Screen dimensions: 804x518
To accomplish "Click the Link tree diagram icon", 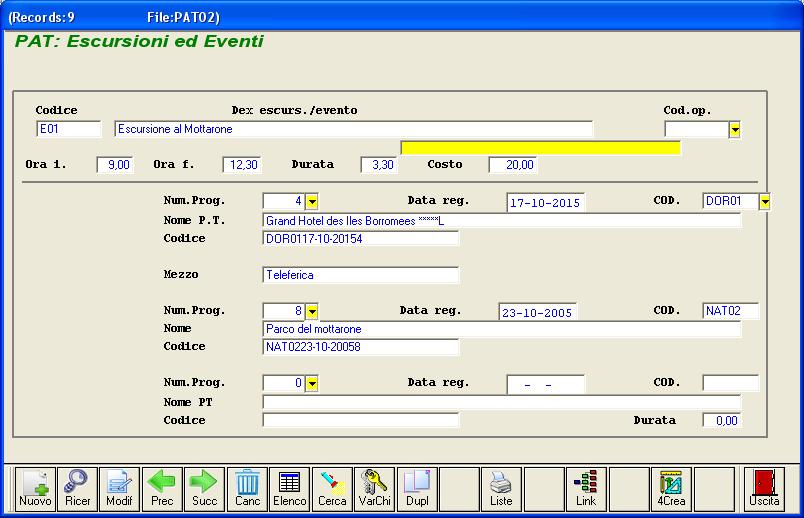I will [586, 489].
